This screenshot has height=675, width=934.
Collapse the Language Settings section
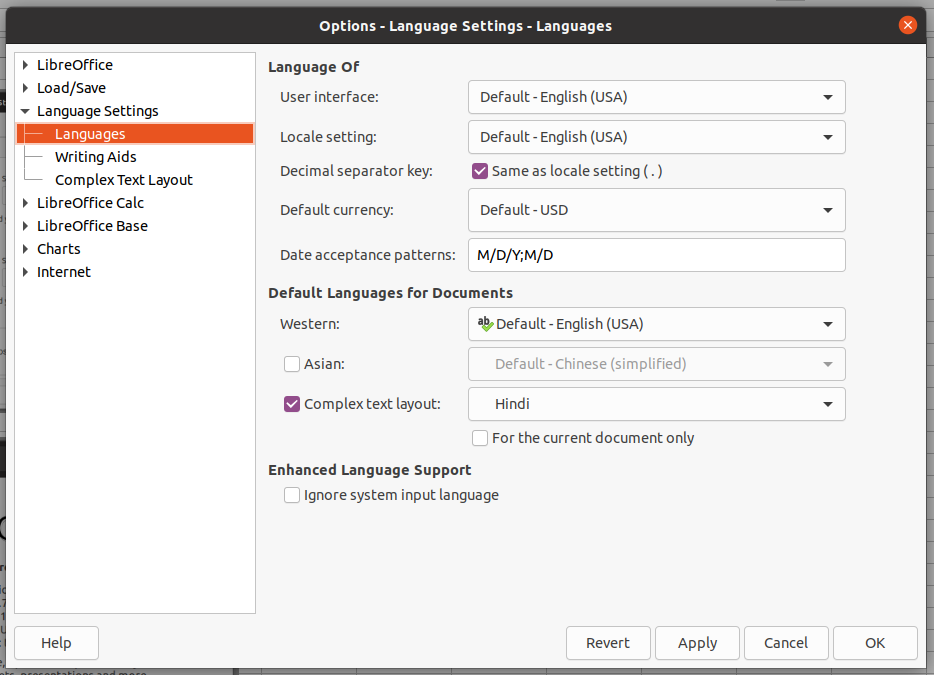click(x=25, y=110)
